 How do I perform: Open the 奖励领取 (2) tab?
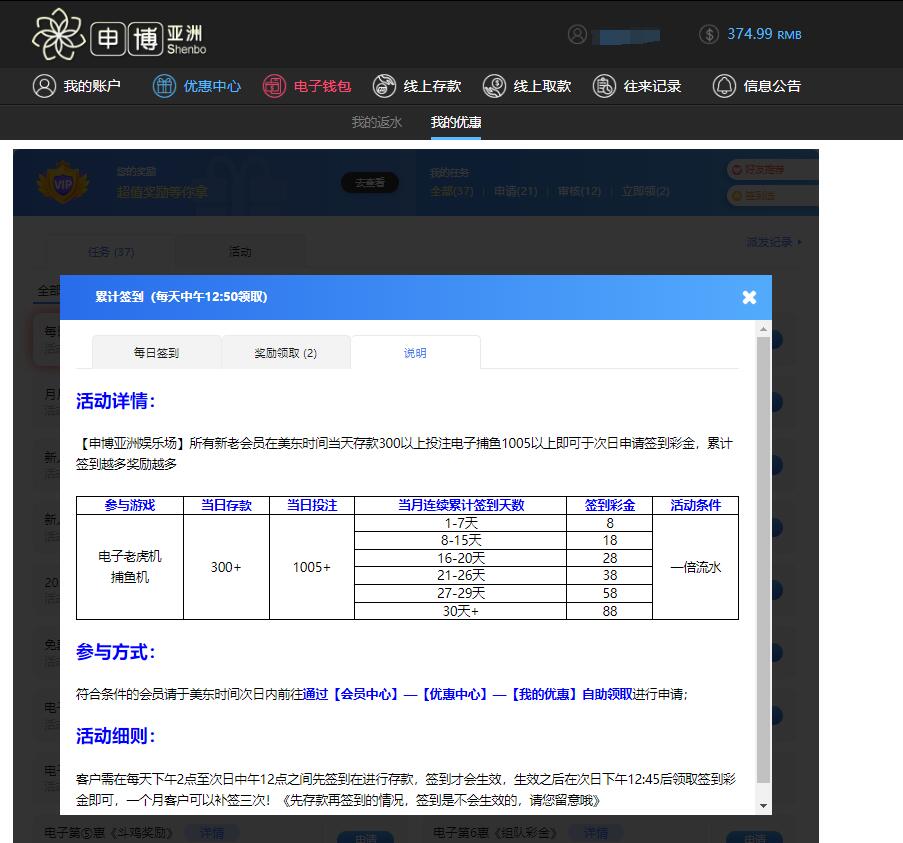pos(286,352)
